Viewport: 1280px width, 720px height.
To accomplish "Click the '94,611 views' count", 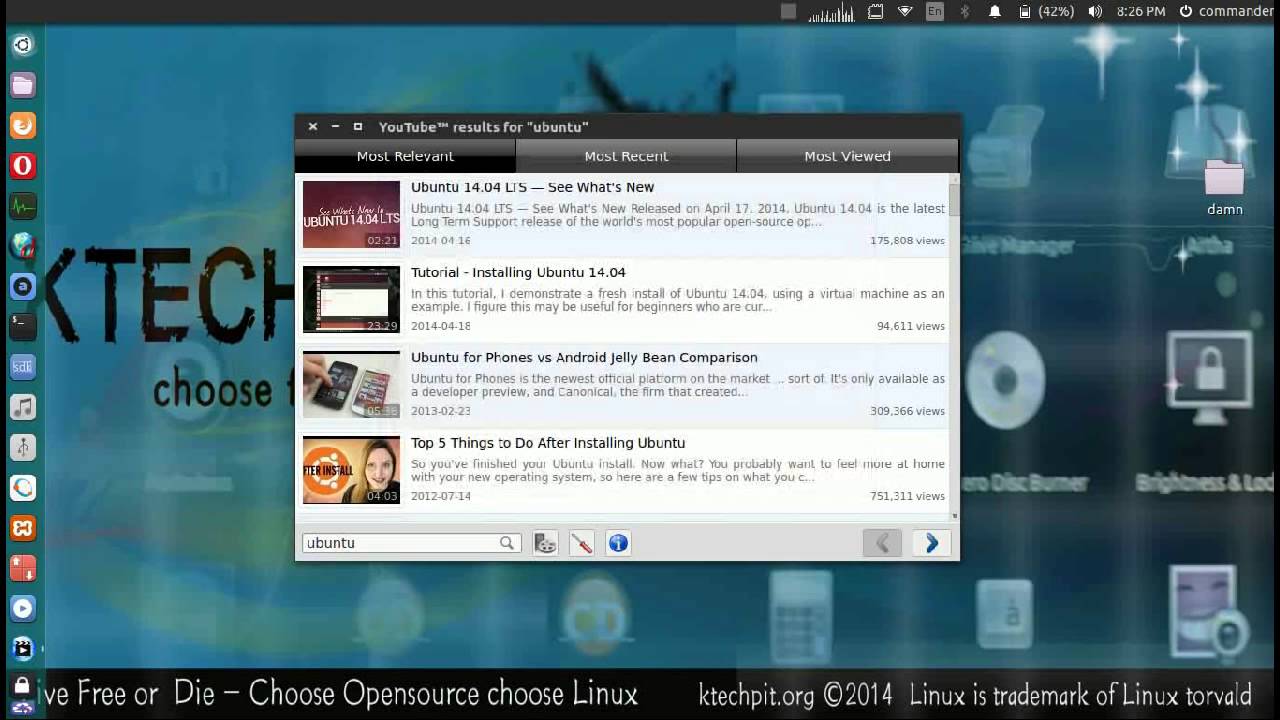I will tap(911, 326).
